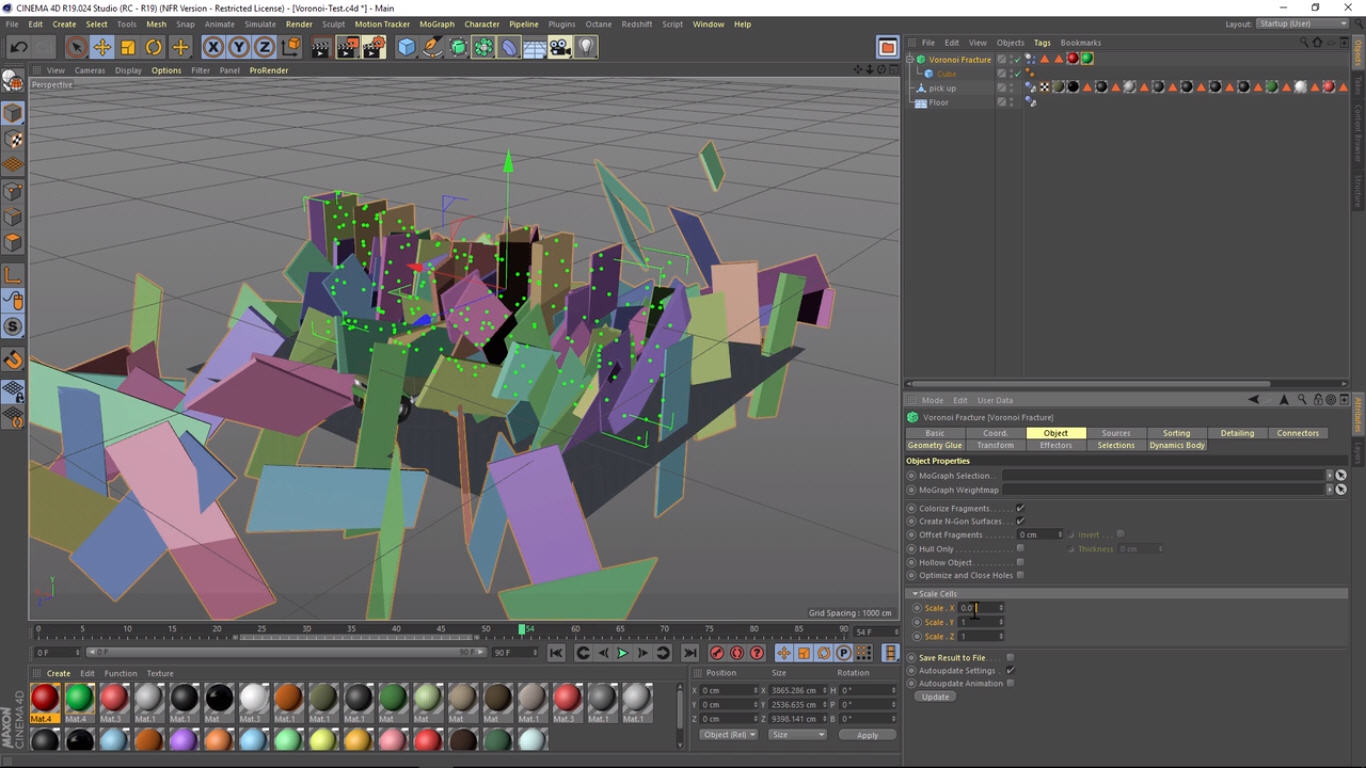Enable Save Result to File checkbox

(1010, 657)
